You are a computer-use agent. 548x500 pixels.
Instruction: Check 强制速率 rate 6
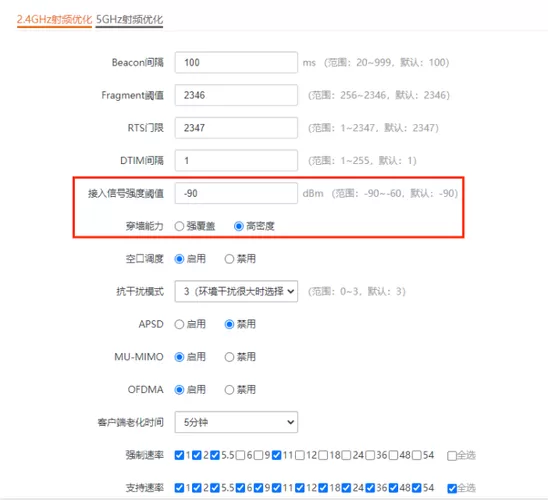(240, 455)
